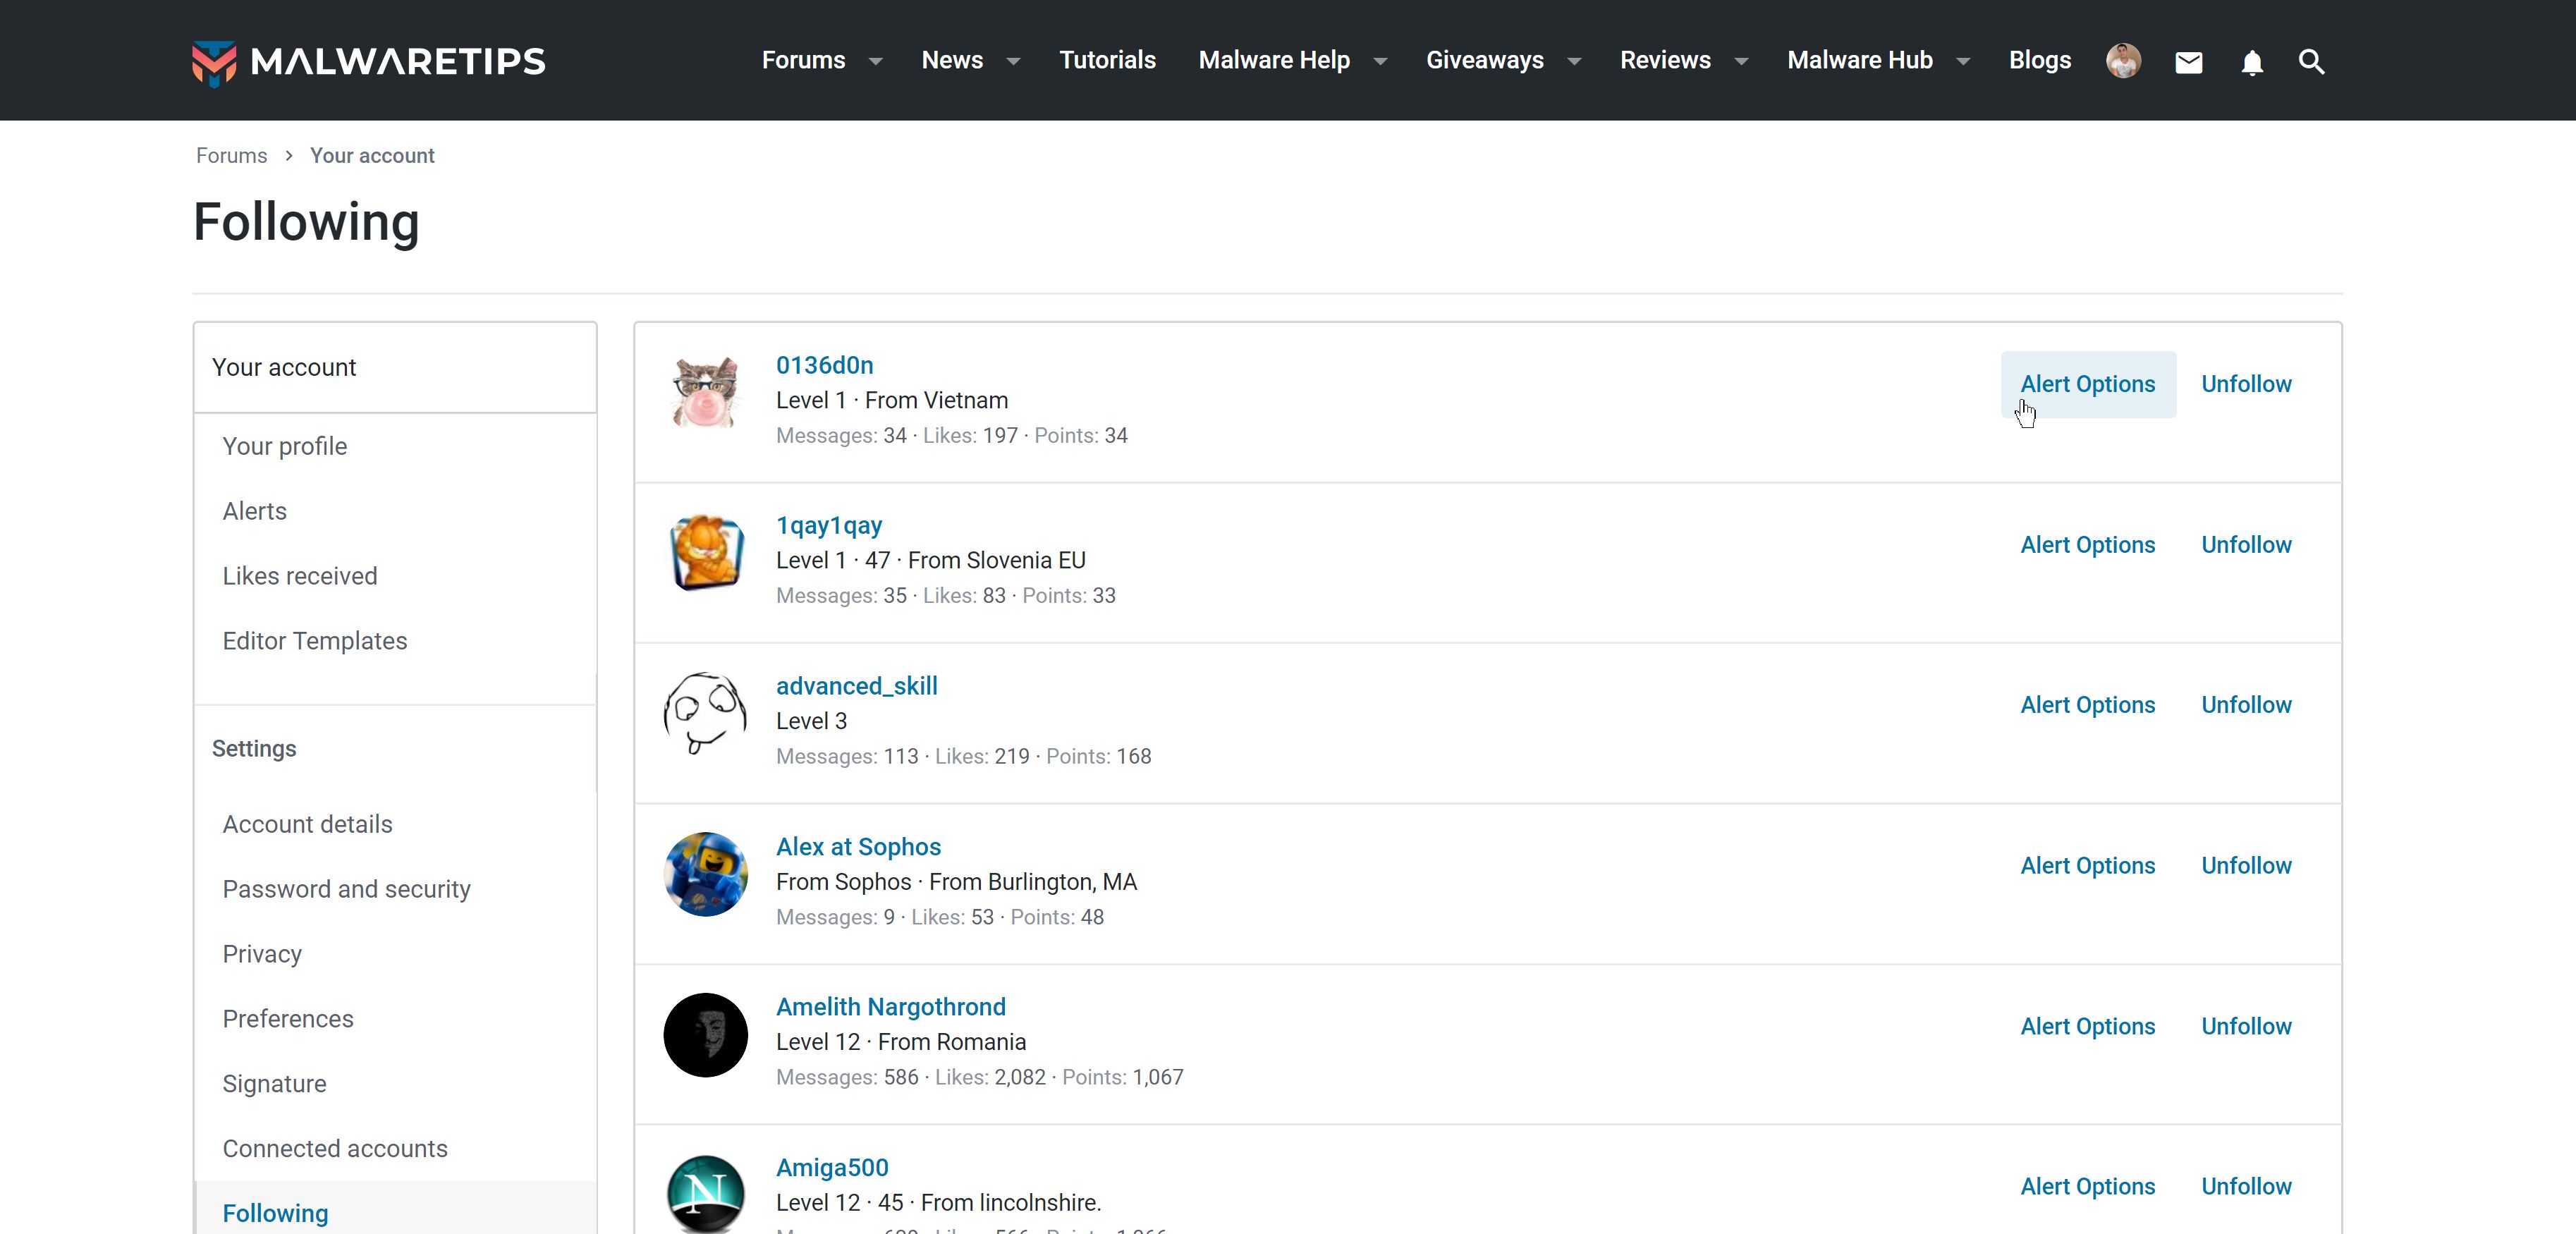This screenshot has width=2576, height=1234.
Task: Expand the Malware Help dropdown arrow
Action: coord(1380,61)
